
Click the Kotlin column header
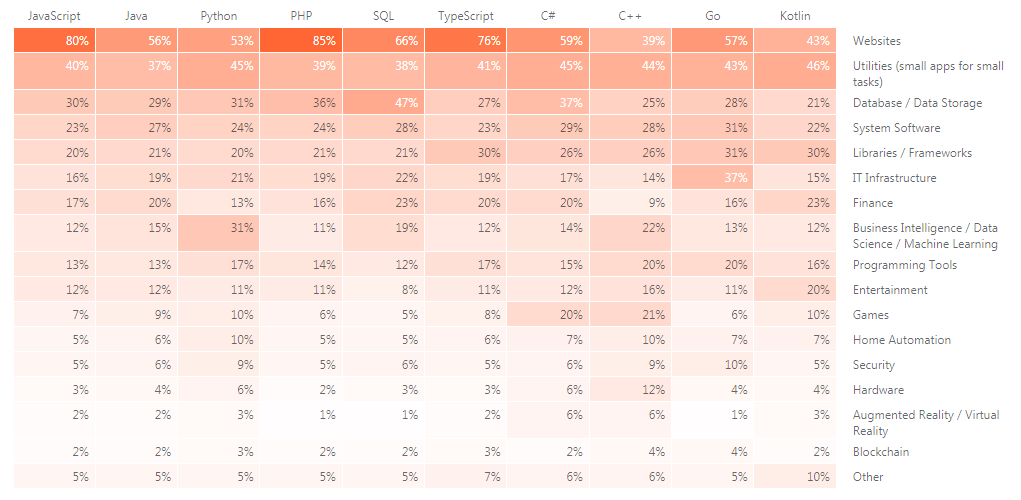[x=794, y=16]
